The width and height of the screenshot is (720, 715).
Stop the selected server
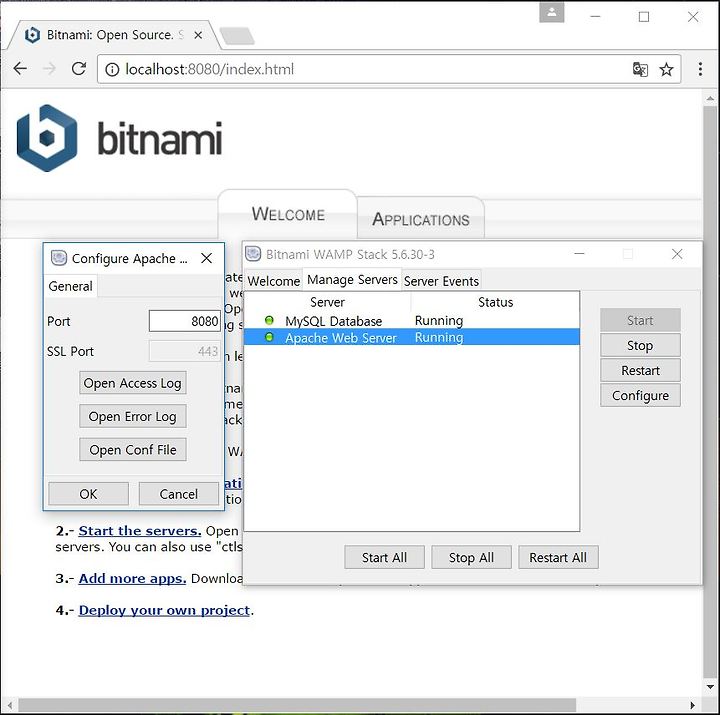click(x=640, y=345)
